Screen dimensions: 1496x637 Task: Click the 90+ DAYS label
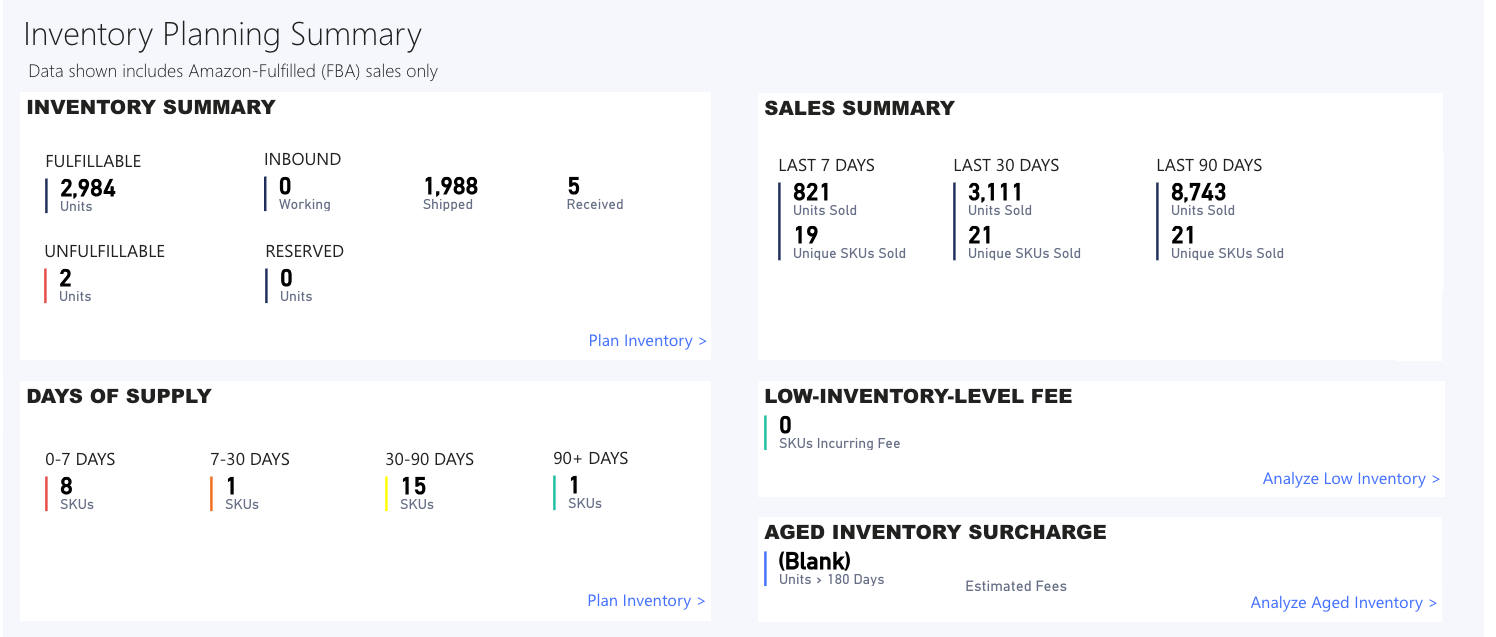590,459
